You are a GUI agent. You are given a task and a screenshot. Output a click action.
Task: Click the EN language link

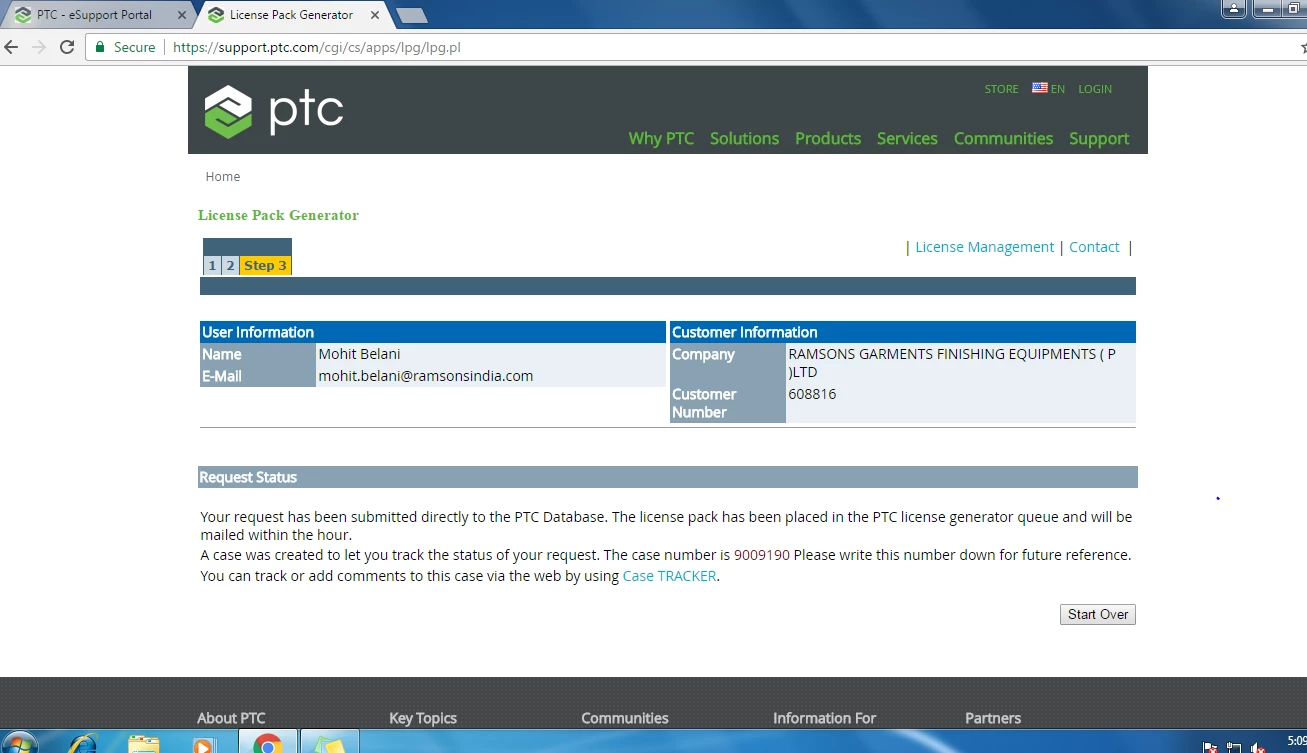[1058, 89]
